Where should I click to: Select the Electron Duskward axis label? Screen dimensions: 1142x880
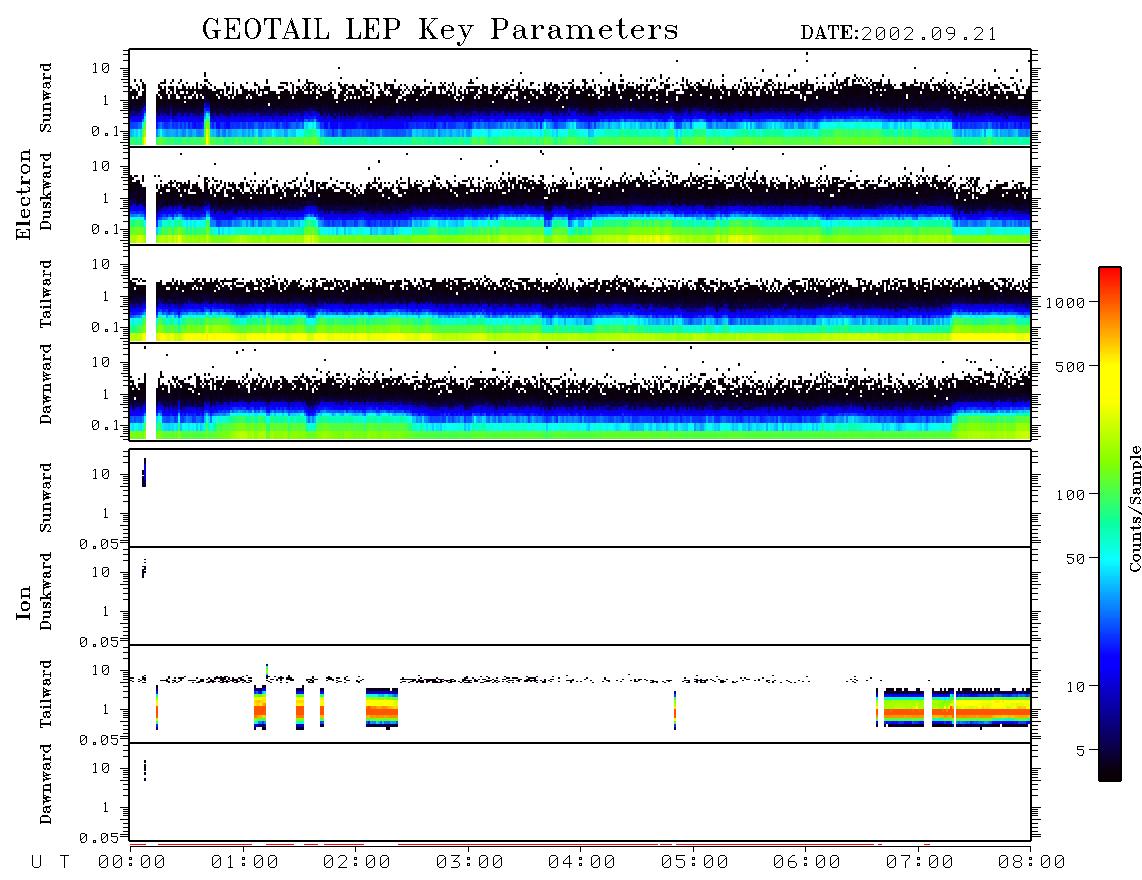(46, 191)
